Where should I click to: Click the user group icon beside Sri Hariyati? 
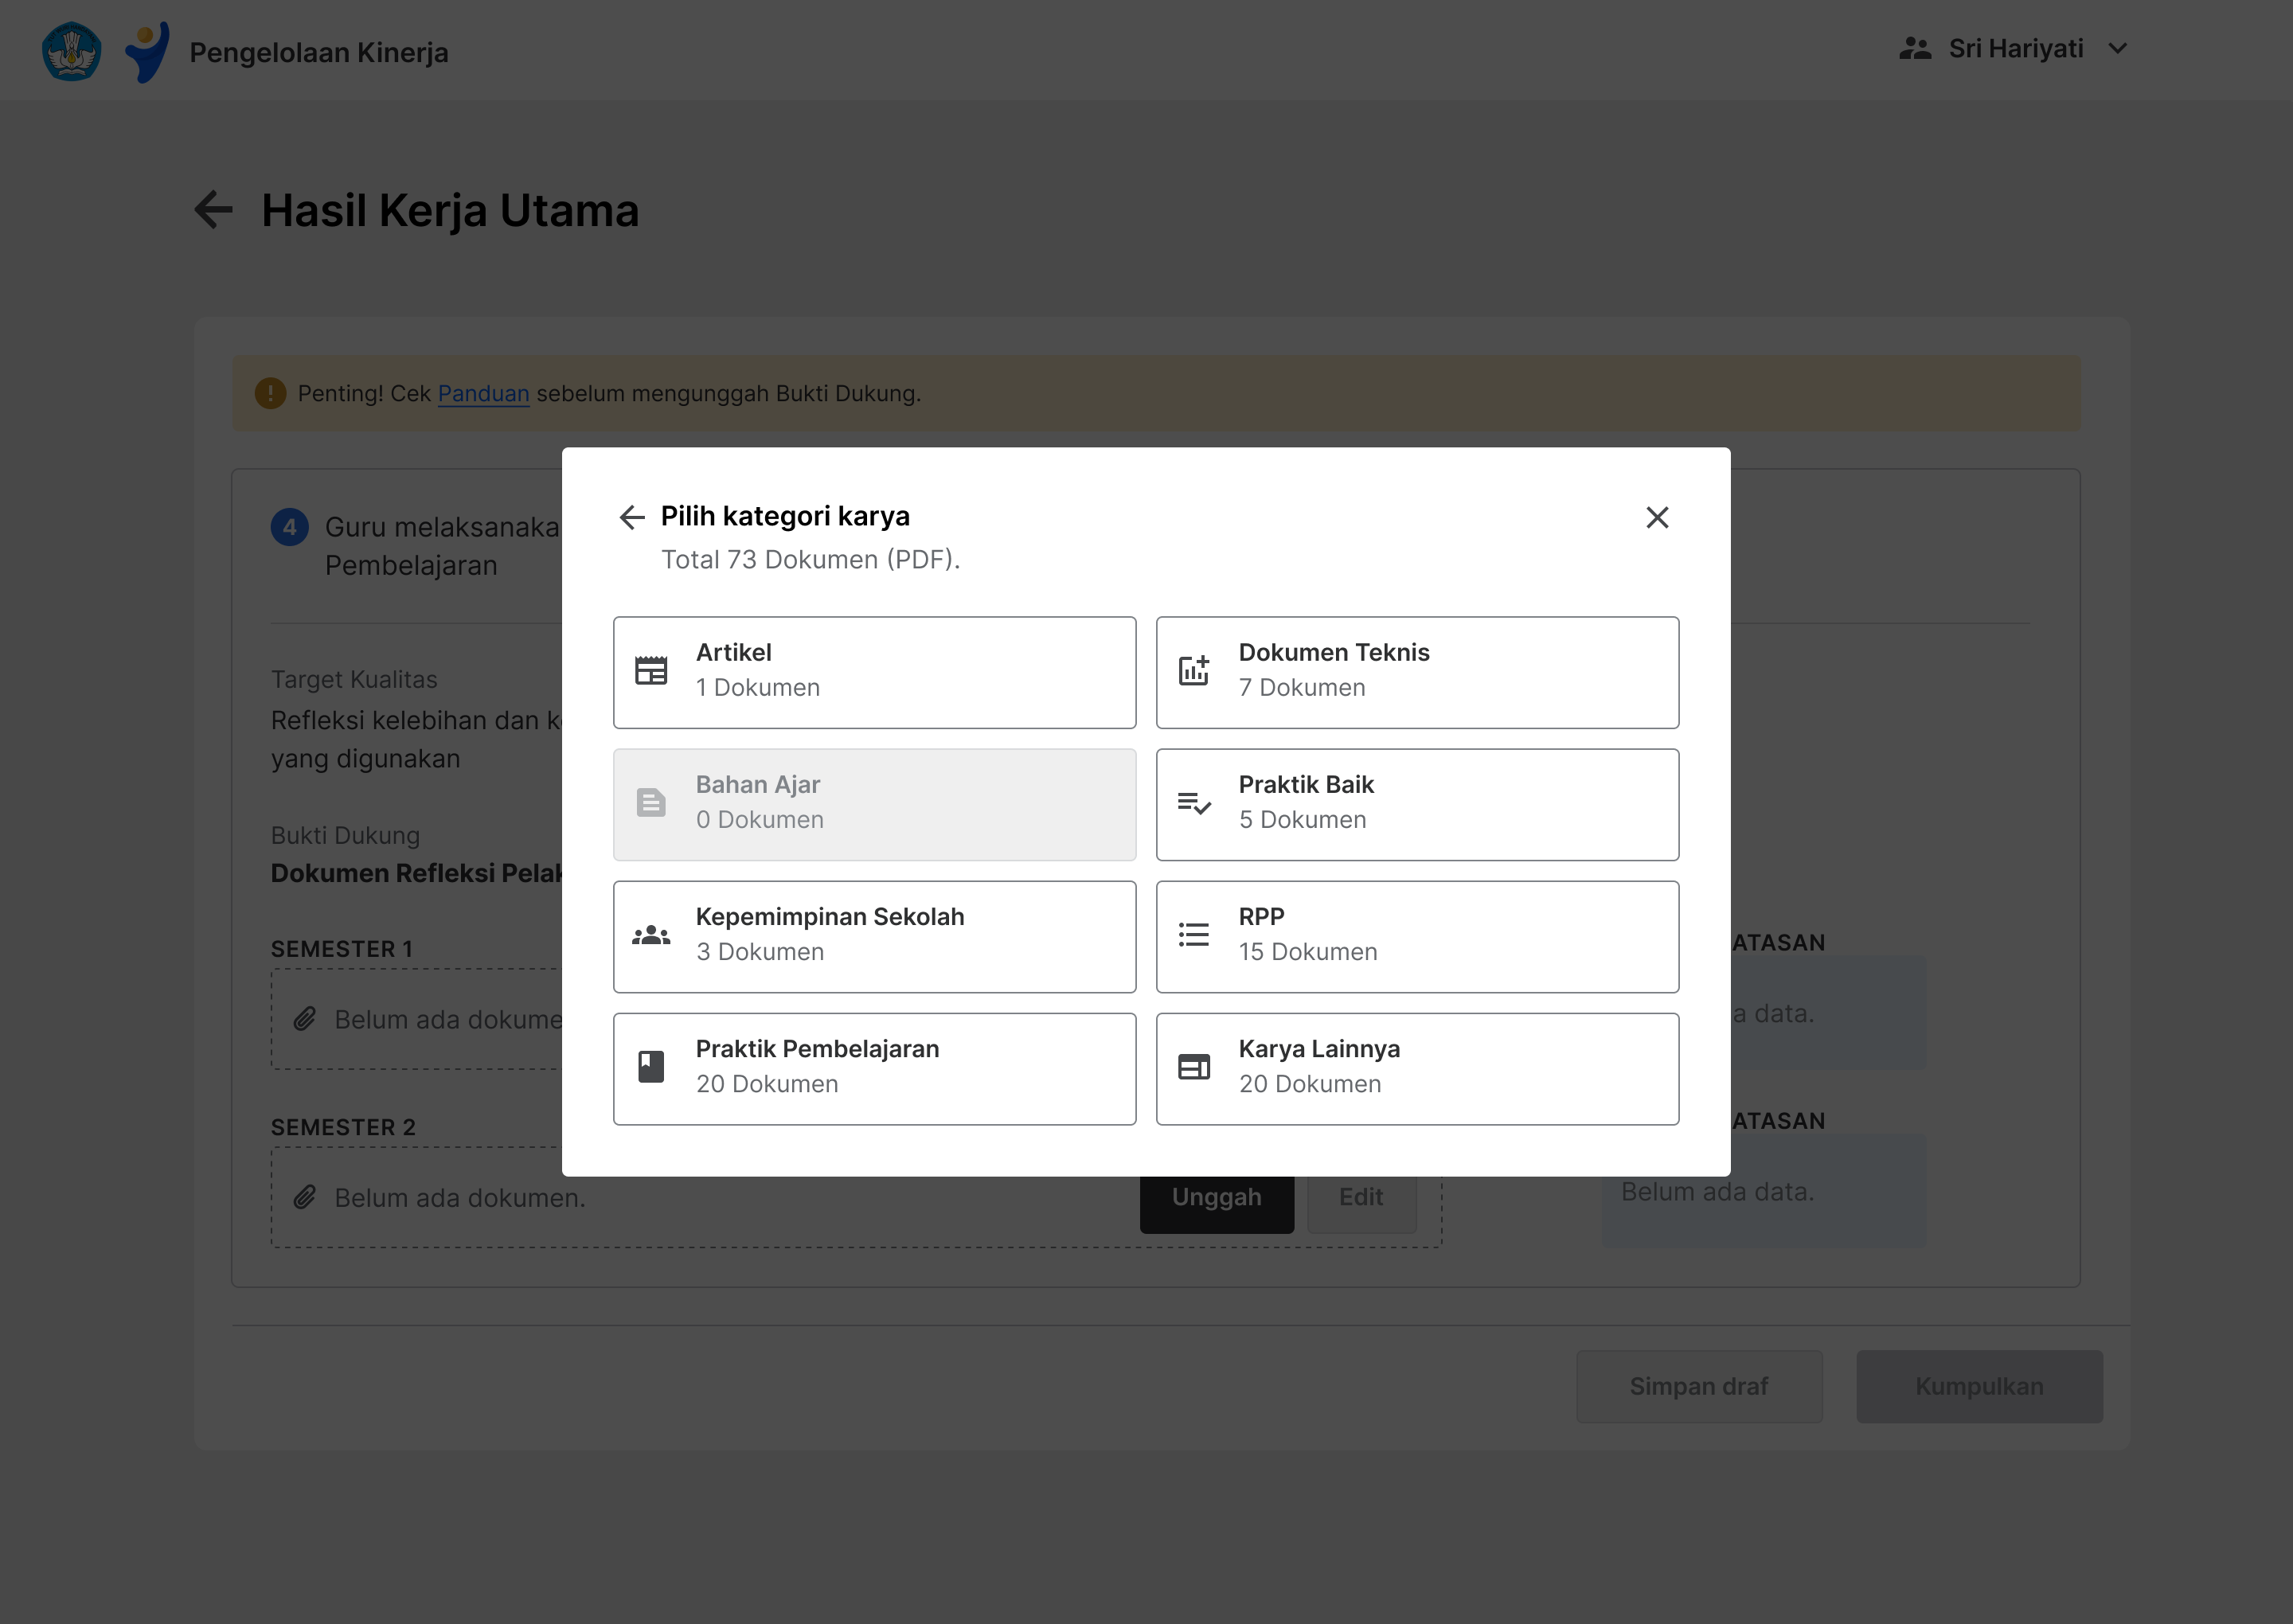click(1915, 48)
